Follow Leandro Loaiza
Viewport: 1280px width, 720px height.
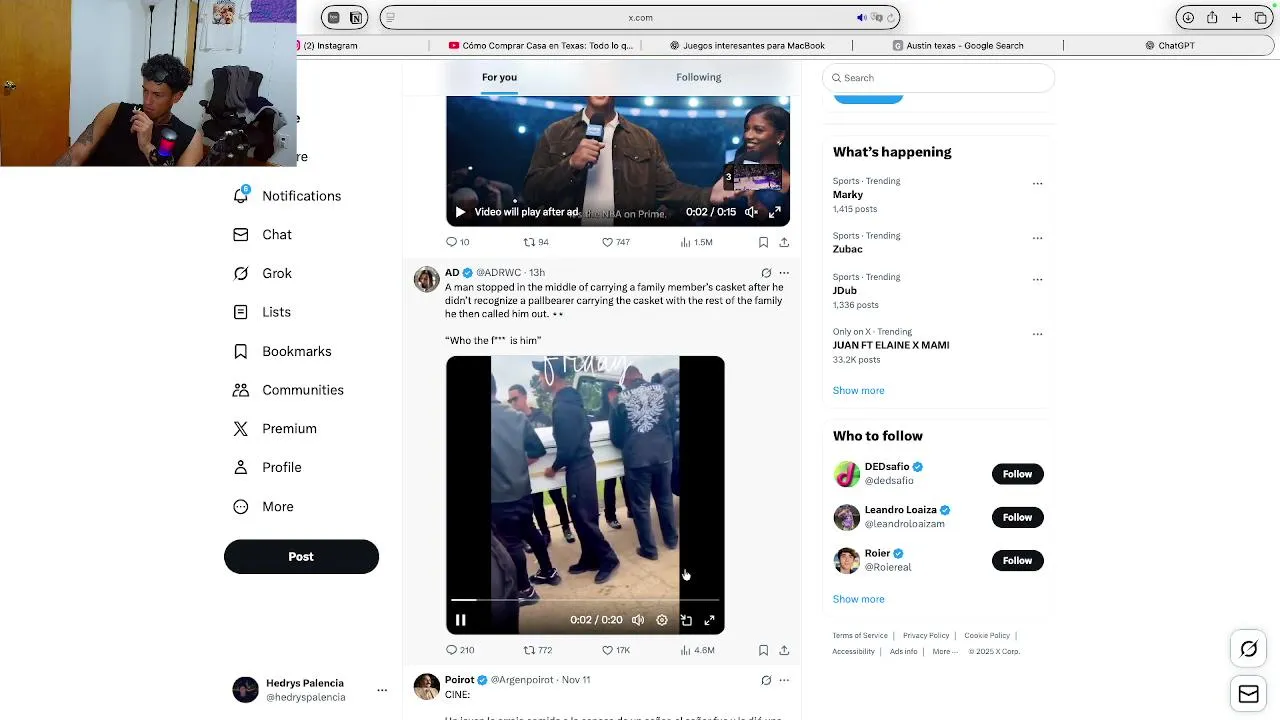pyautogui.click(x=1017, y=517)
